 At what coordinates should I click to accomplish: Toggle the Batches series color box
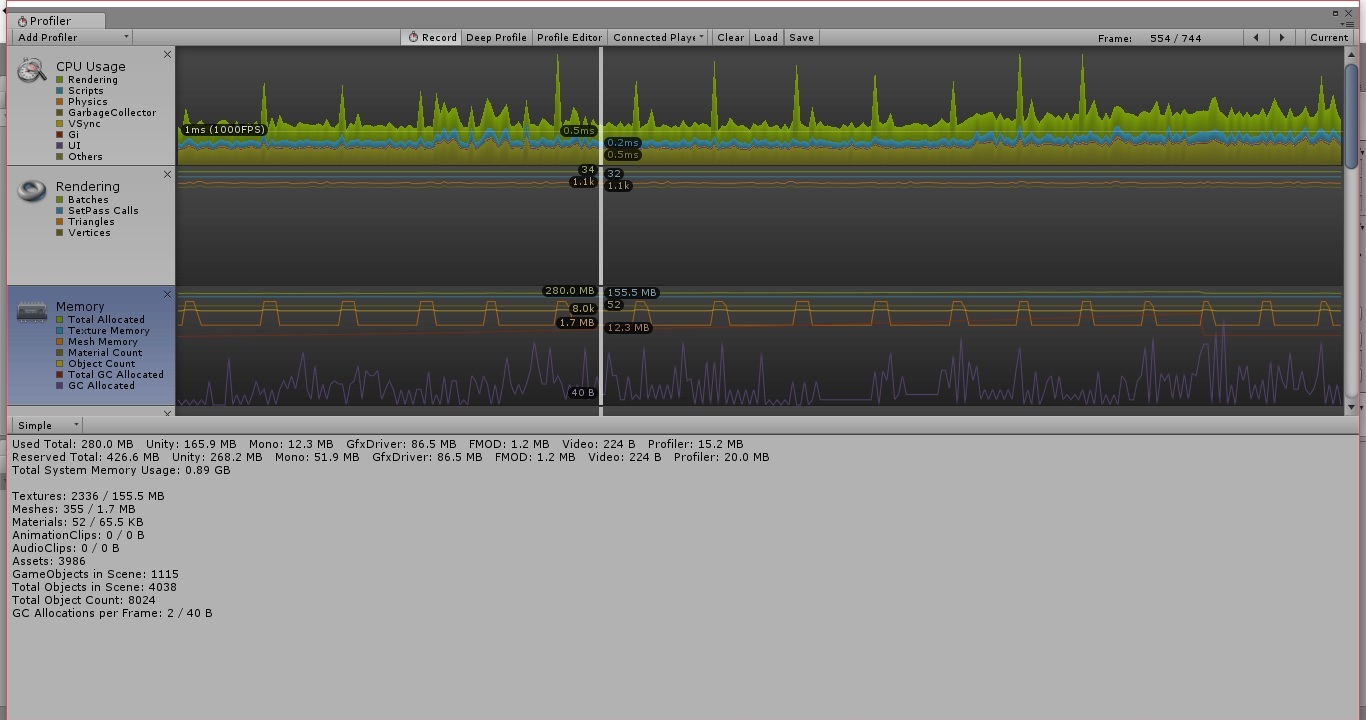pyautogui.click(x=60, y=200)
